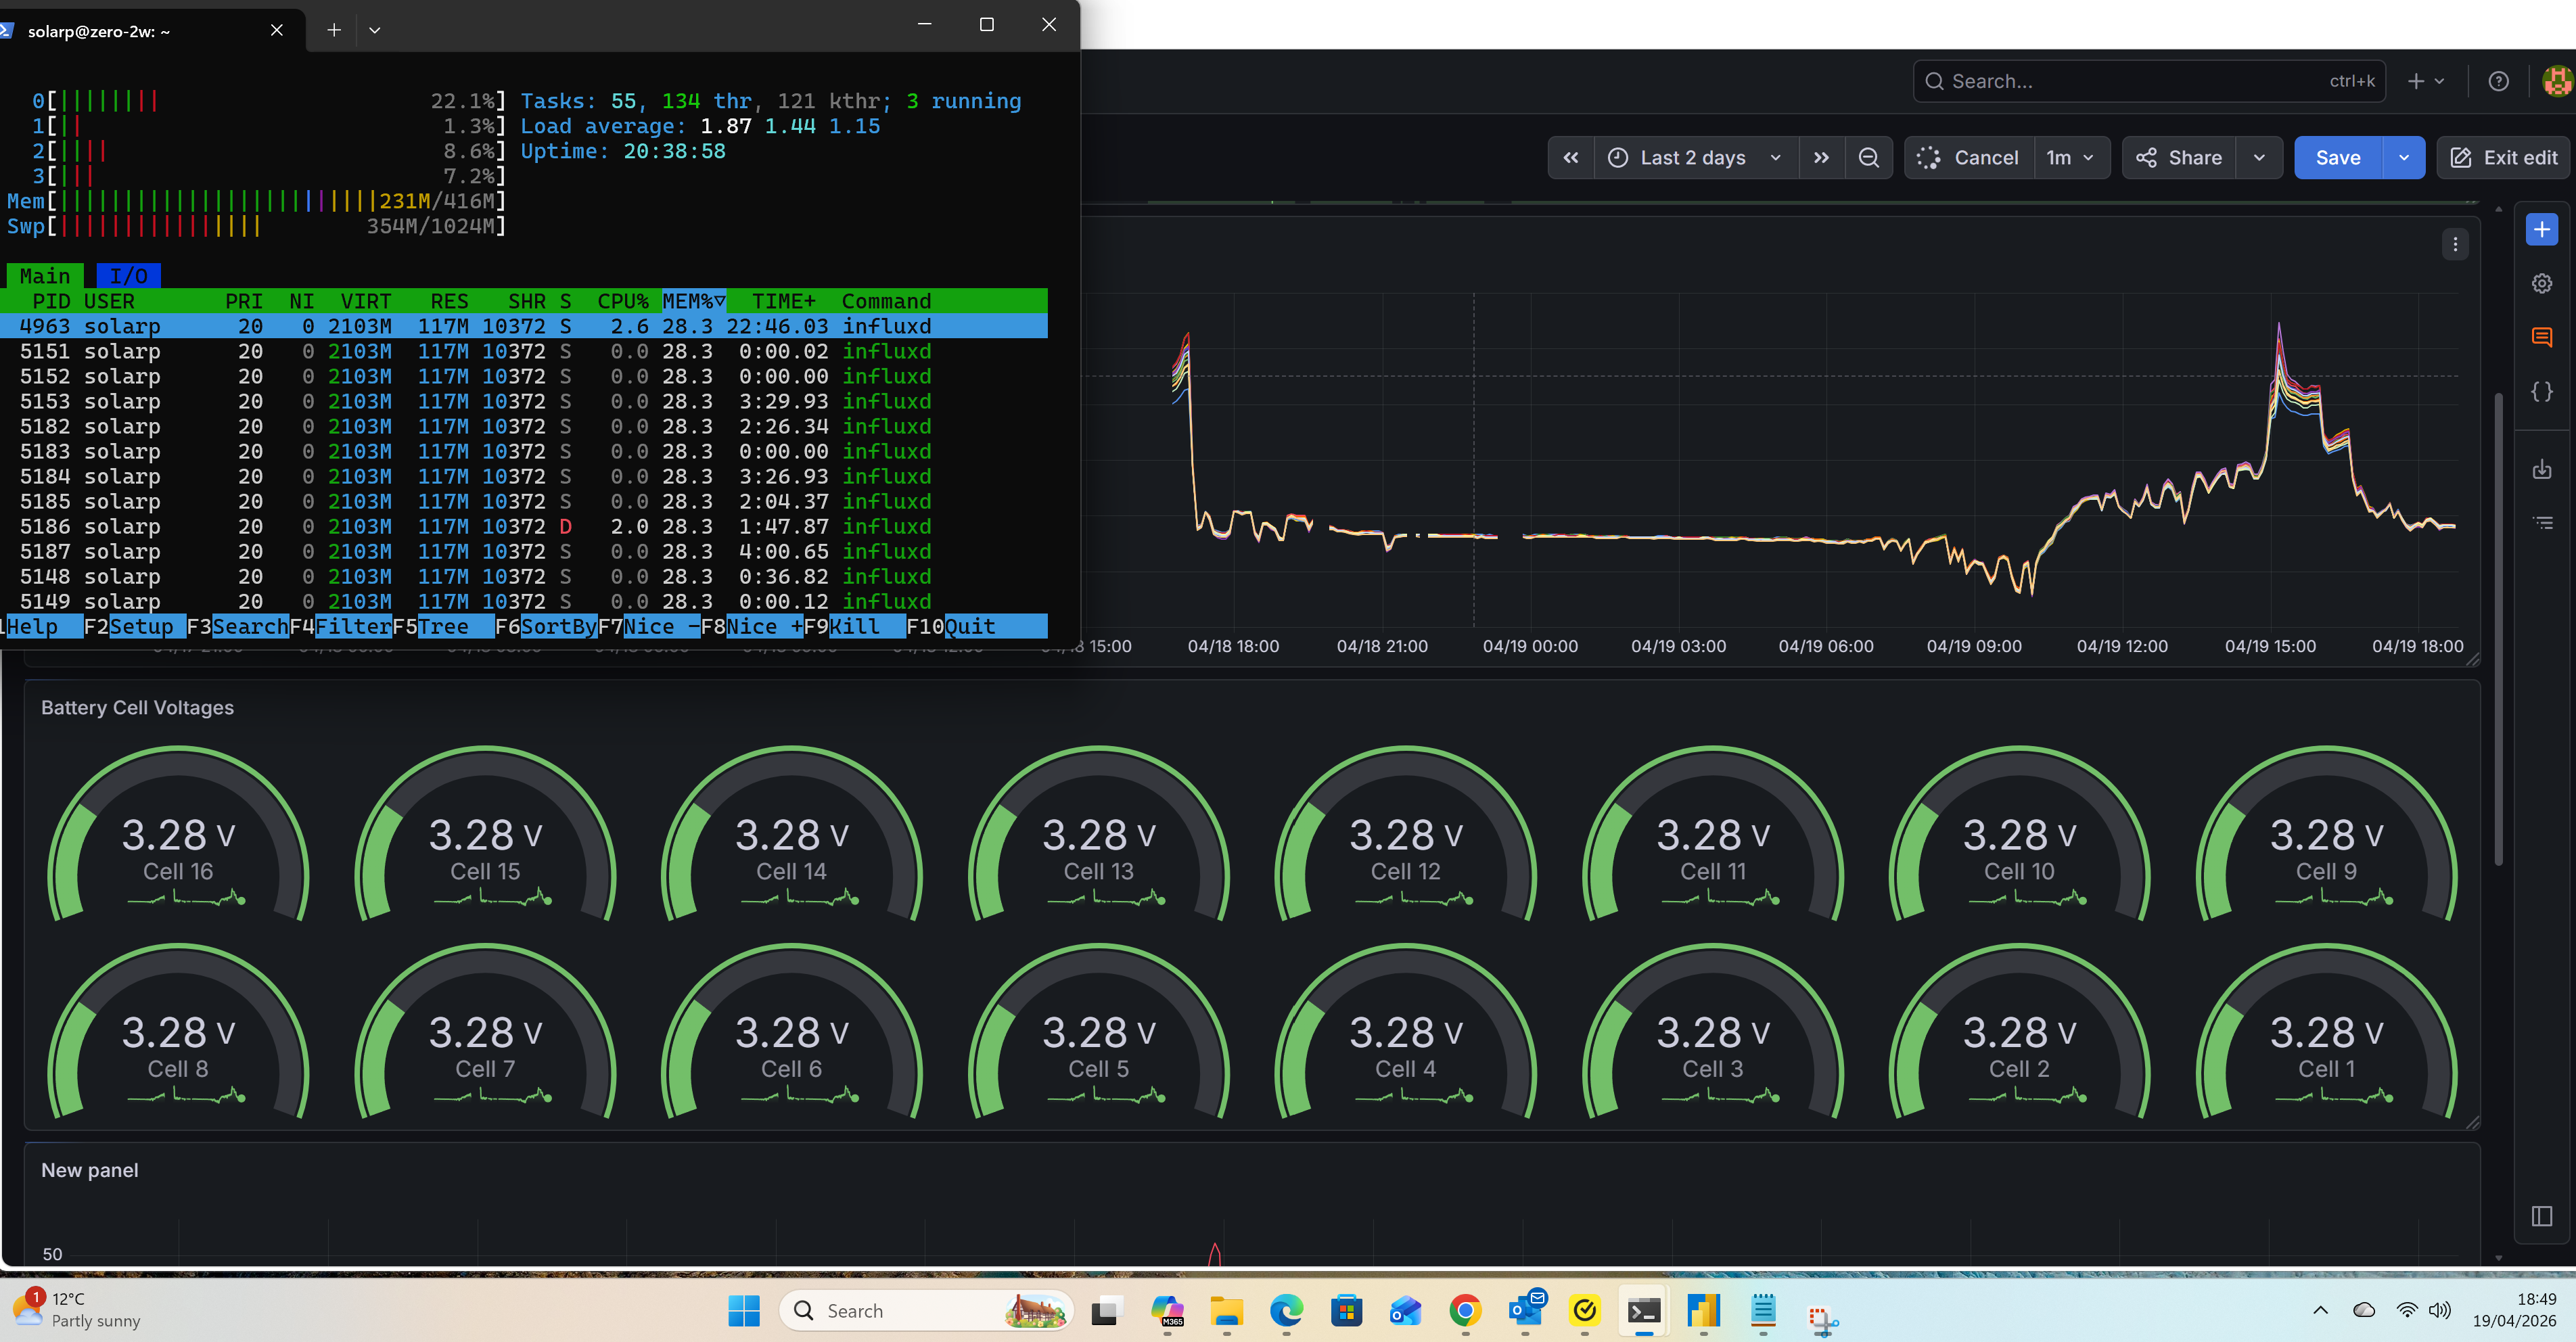This screenshot has height=1342, width=2576.
Task: Open the help question mark icon
Action: coord(2498,81)
